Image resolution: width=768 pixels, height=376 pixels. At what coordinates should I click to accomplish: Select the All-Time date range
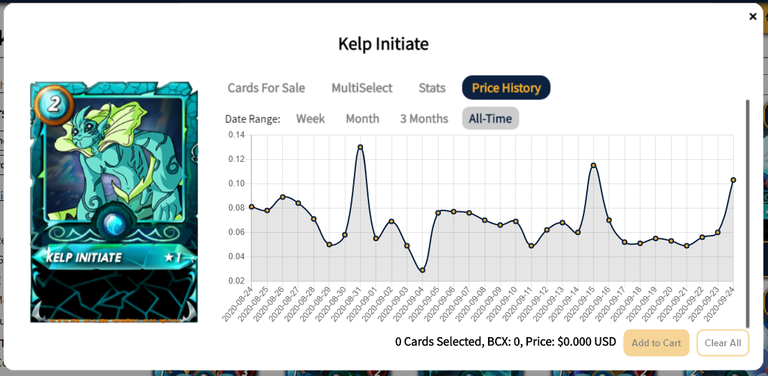[490, 118]
